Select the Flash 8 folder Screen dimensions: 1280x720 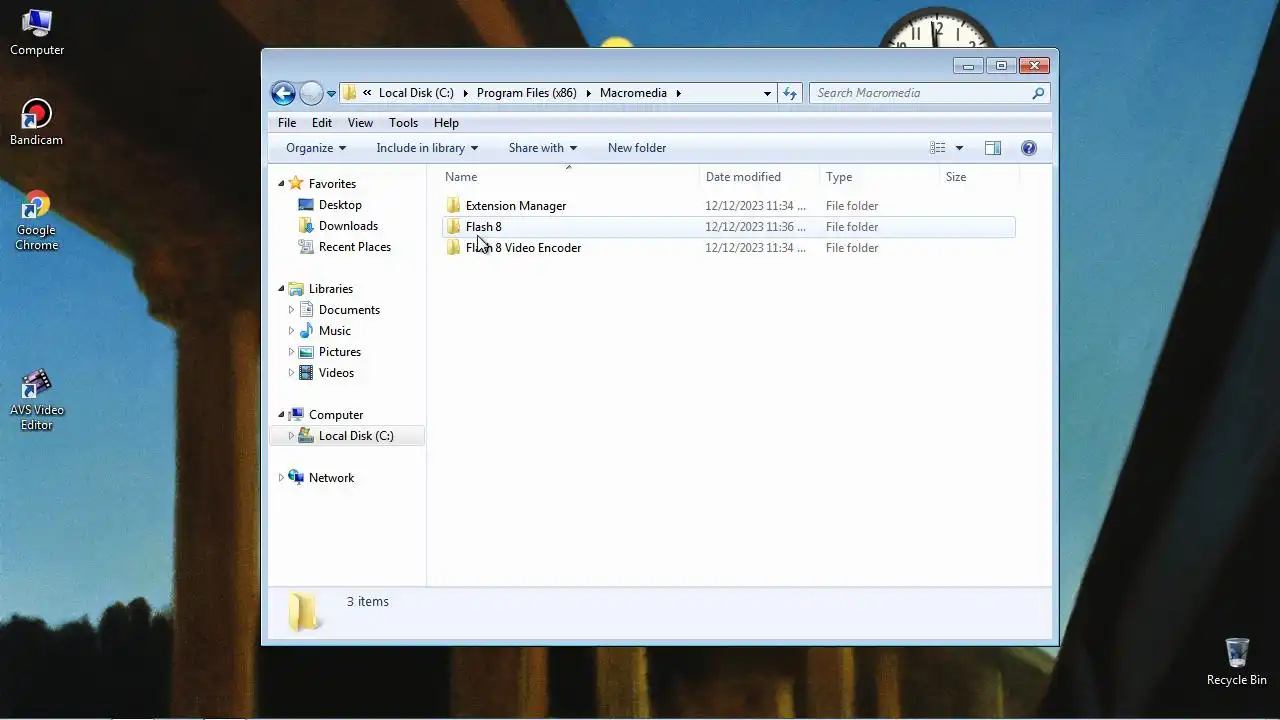(728, 227)
